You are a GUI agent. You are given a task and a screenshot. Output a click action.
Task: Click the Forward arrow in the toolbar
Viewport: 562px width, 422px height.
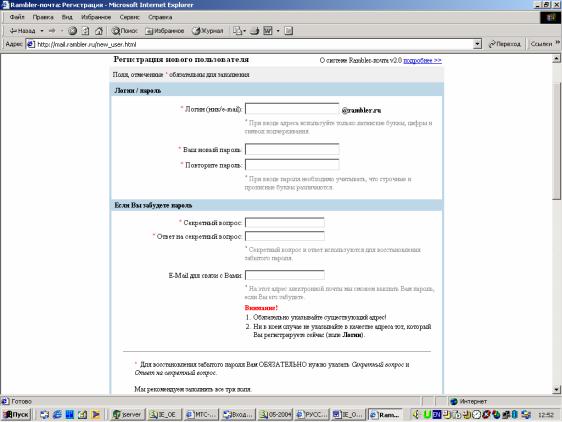click(x=52, y=31)
